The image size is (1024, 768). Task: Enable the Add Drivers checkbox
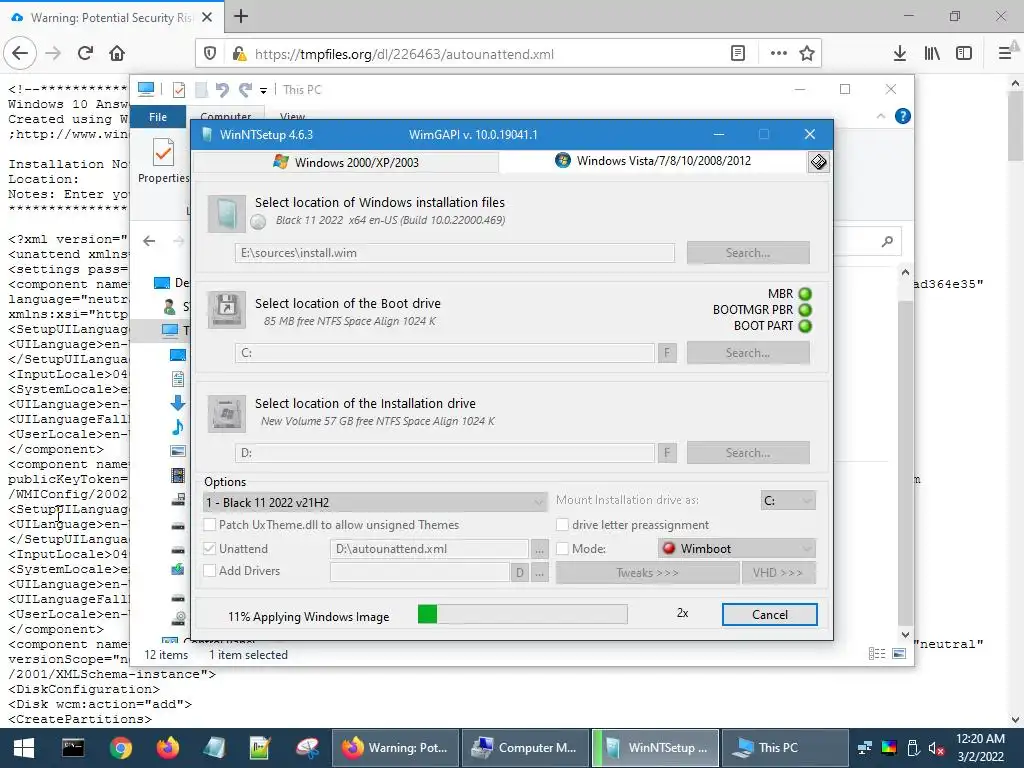click(210, 571)
